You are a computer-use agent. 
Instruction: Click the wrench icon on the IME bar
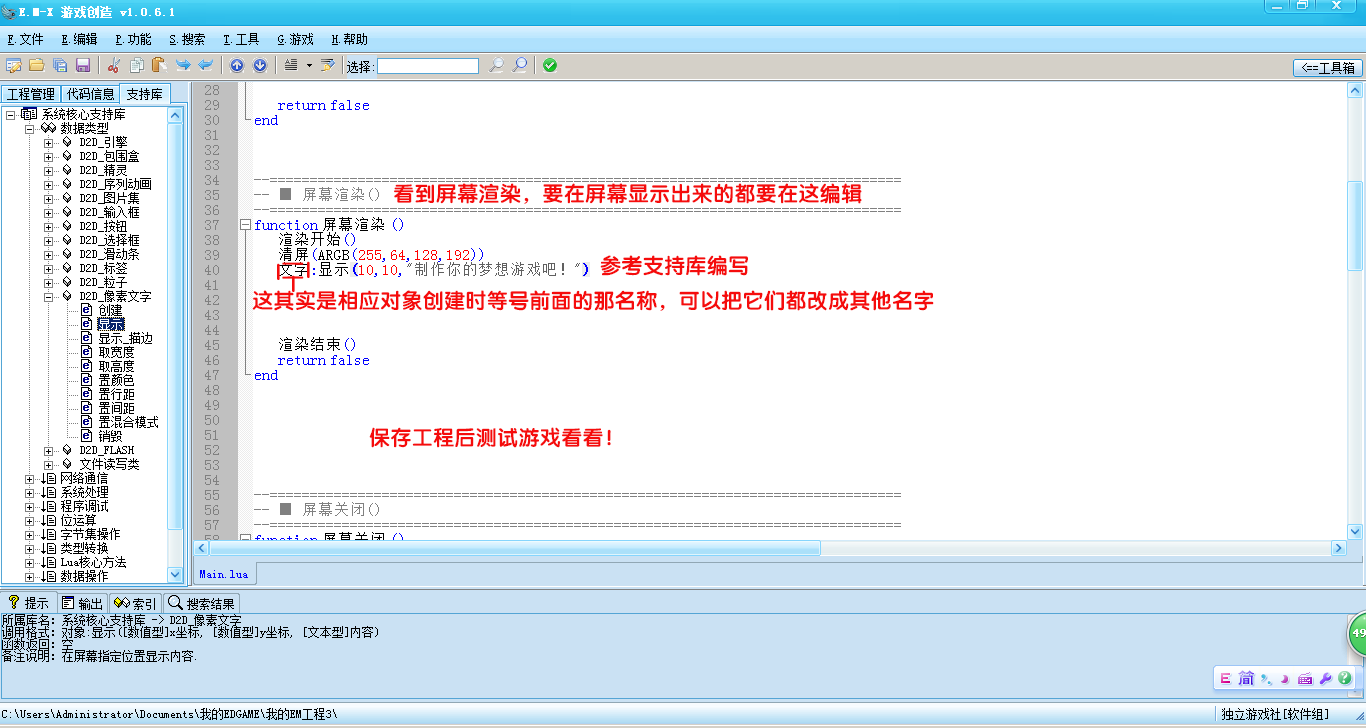pyautogui.click(x=1326, y=678)
